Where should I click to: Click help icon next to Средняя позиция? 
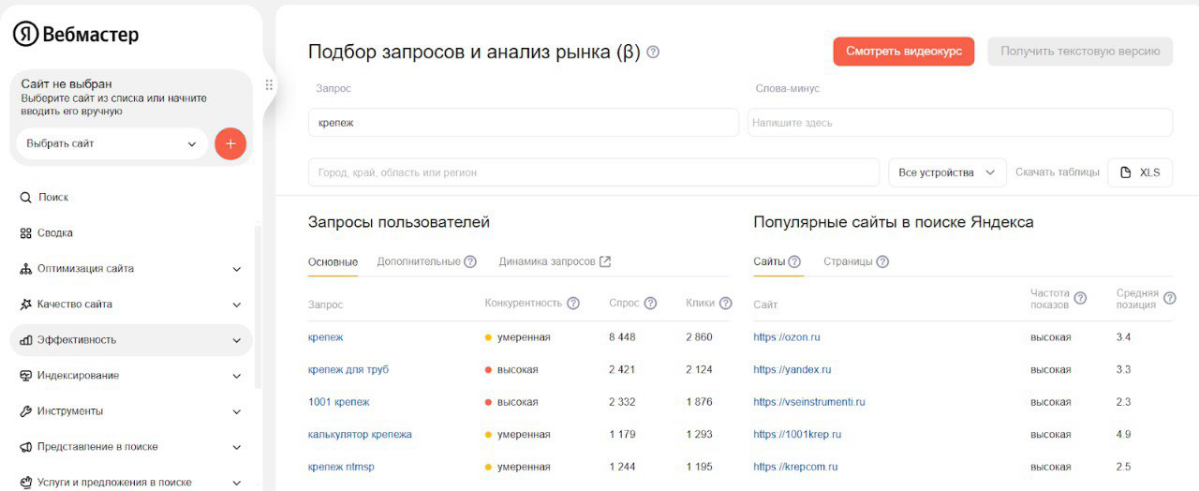[x=1169, y=298]
